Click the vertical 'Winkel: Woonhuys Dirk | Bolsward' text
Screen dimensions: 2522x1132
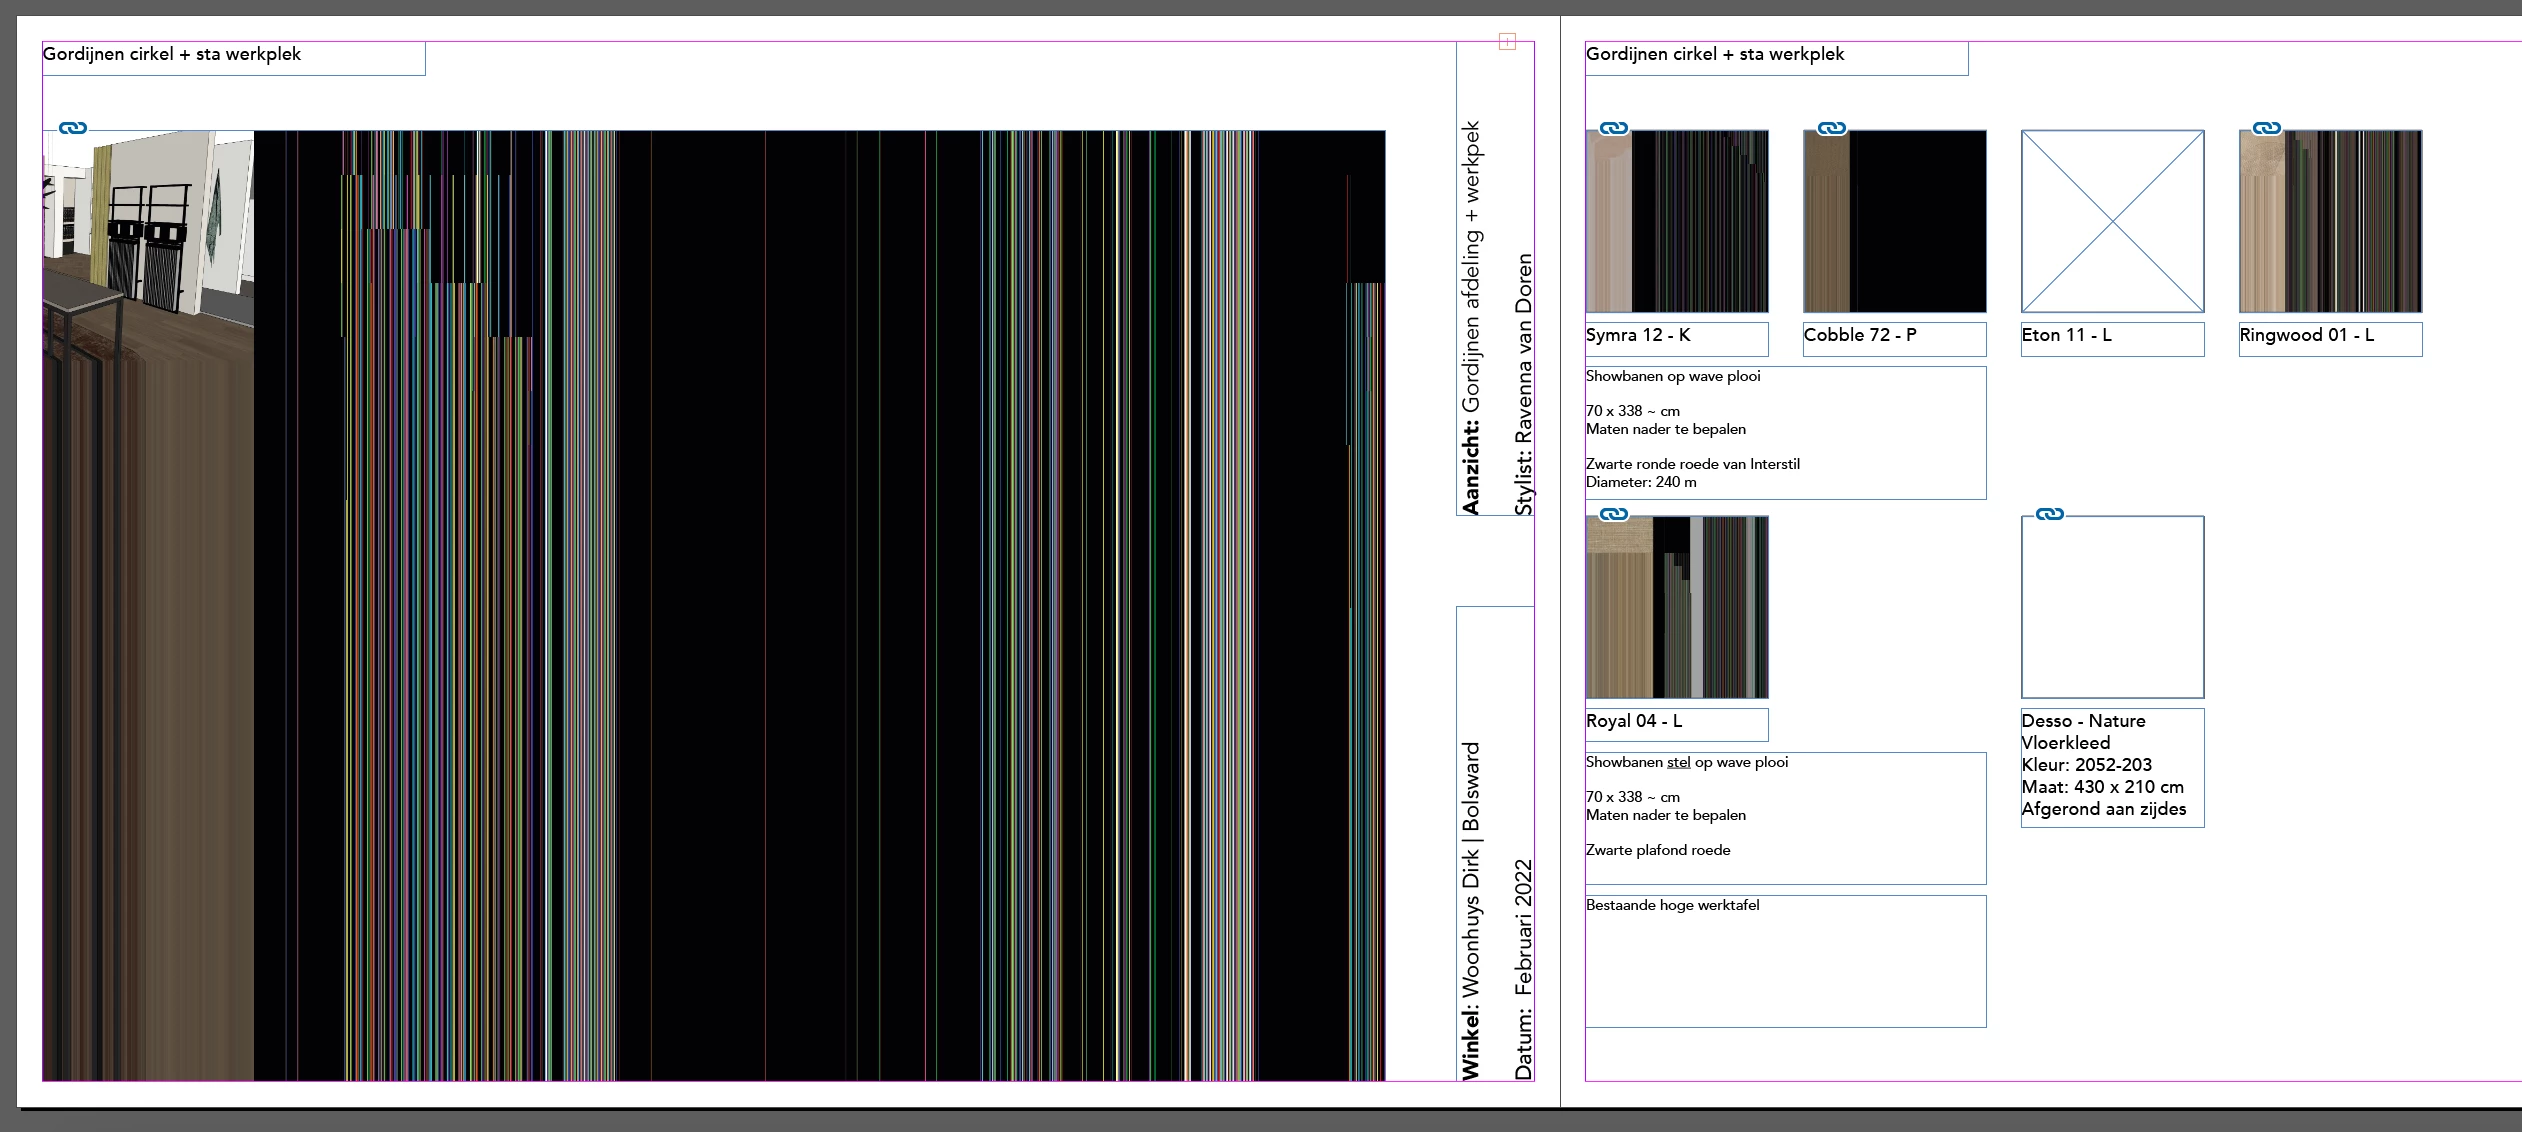[x=1471, y=910]
